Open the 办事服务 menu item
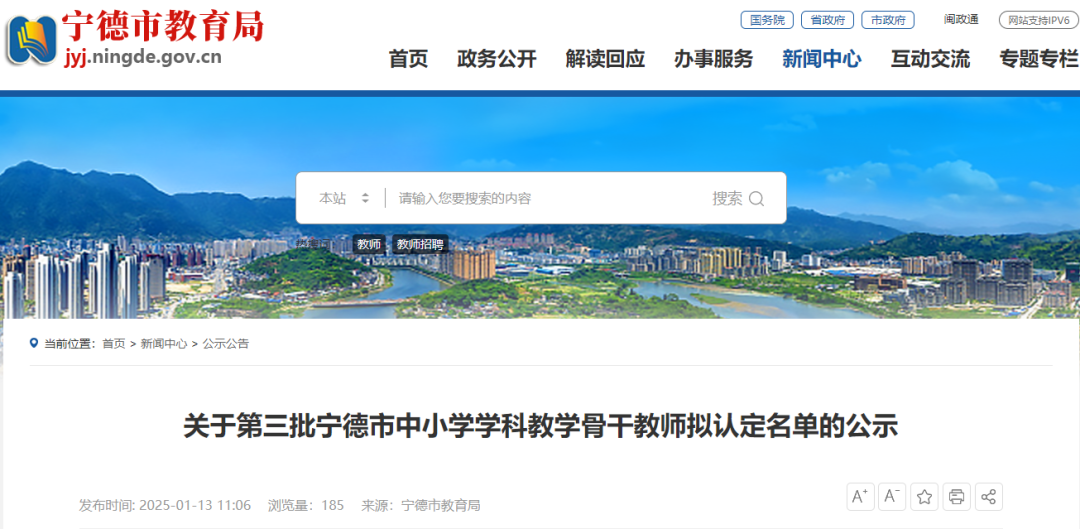Viewport: 1080px width, 529px height. 714,59
